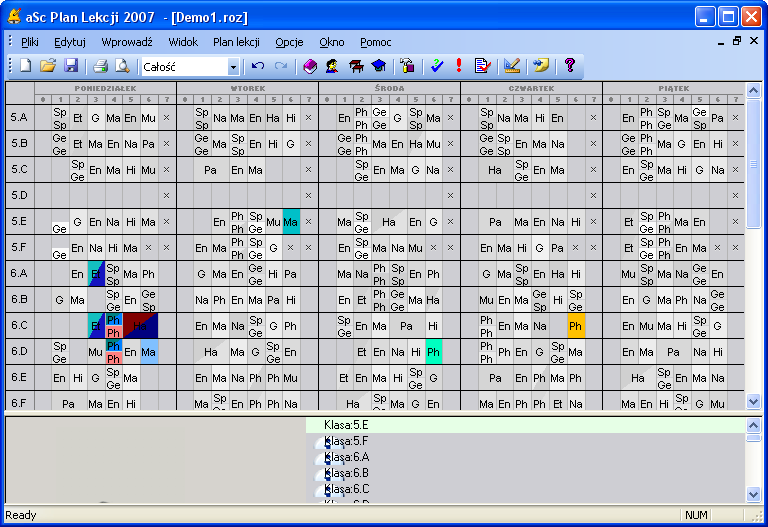The image size is (768, 527).
Task: Redo the last undone action
Action: click(281, 66)
